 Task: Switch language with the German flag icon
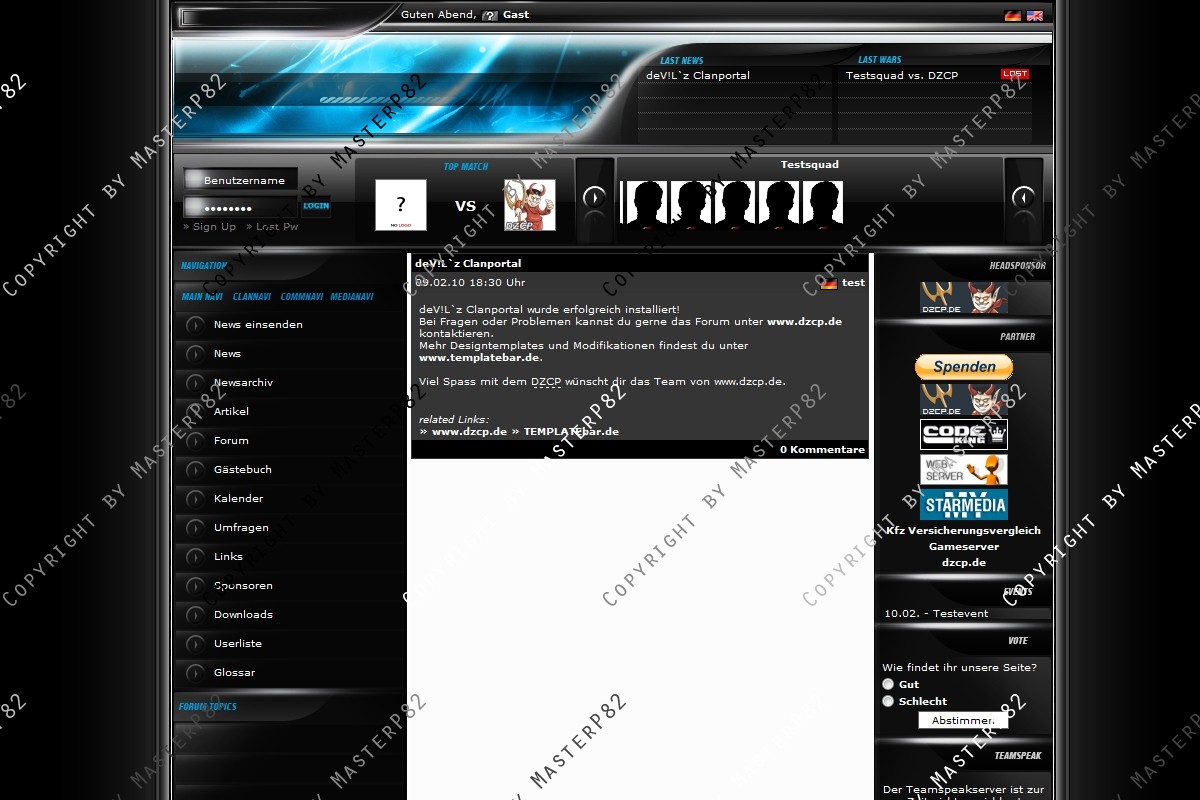[x=1012, y=16]
